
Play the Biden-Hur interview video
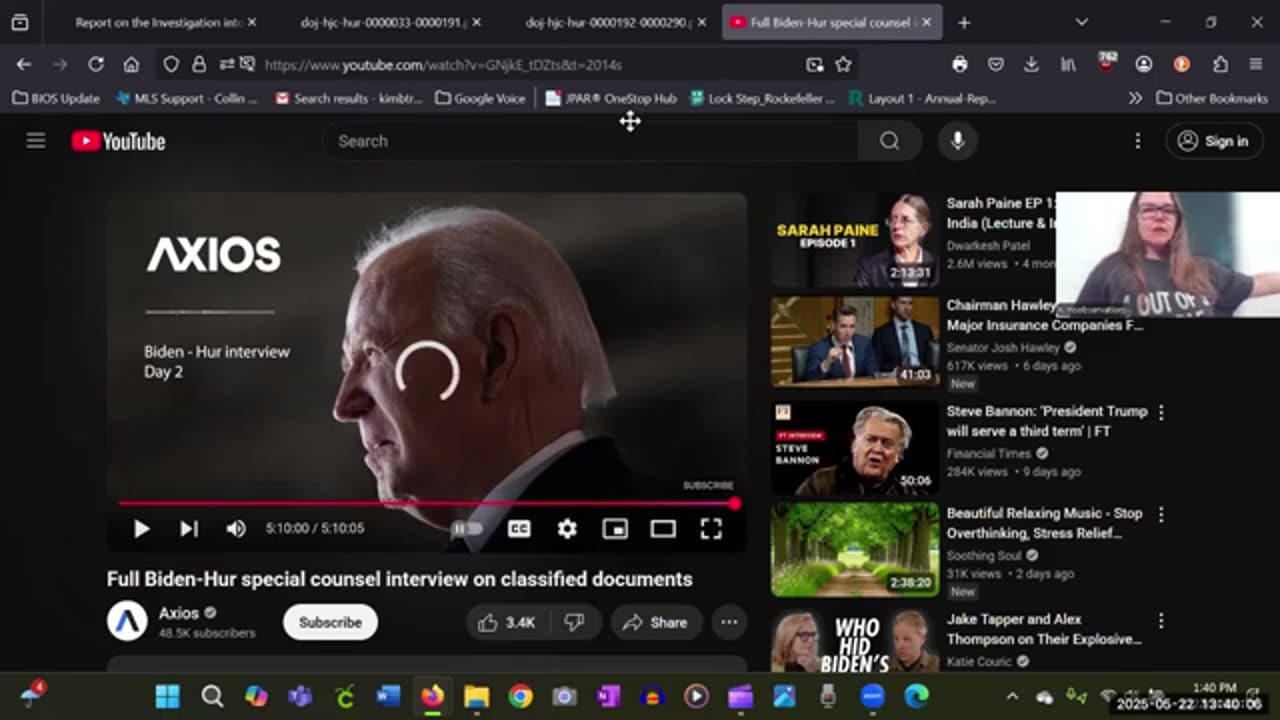[x=141, y=529]
